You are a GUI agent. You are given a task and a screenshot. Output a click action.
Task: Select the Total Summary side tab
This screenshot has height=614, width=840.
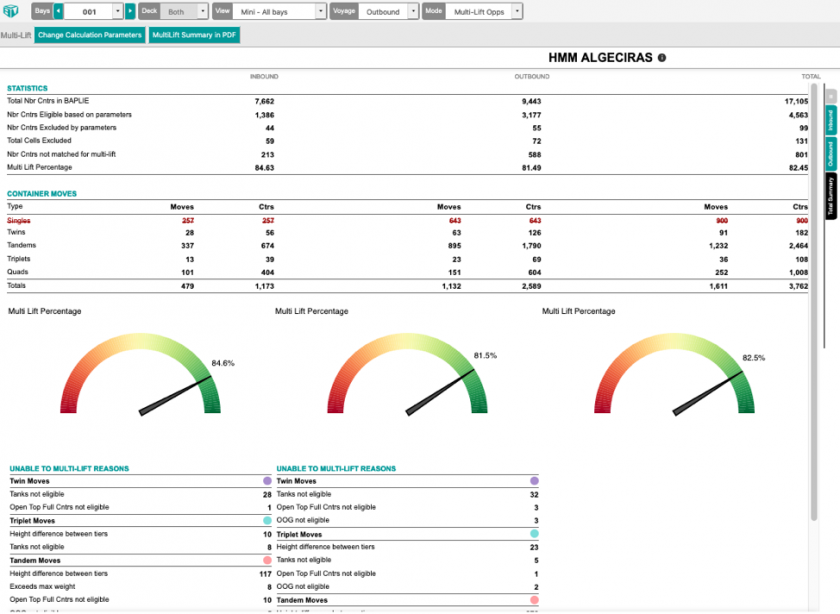pyautogui.click(x=831, y=195)
